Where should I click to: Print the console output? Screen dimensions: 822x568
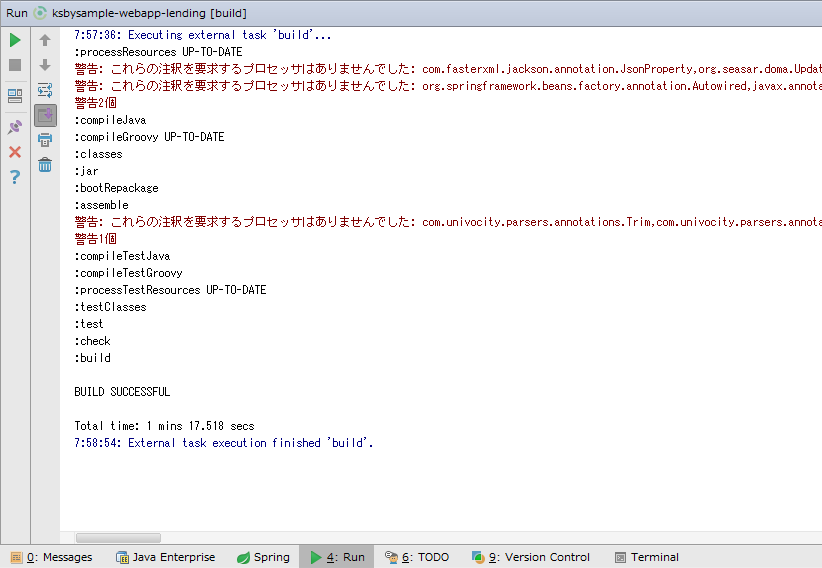tap(45, 140)
